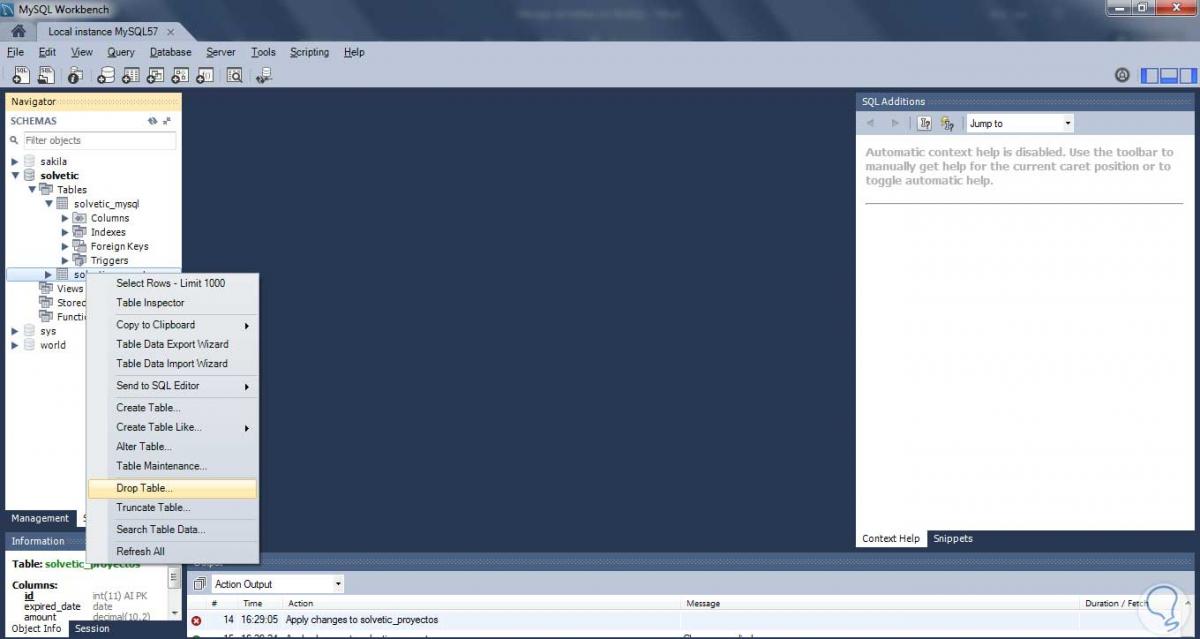Choose Truncate Table from context menu
1200x639 pixels.
click(x=172, y=508)
